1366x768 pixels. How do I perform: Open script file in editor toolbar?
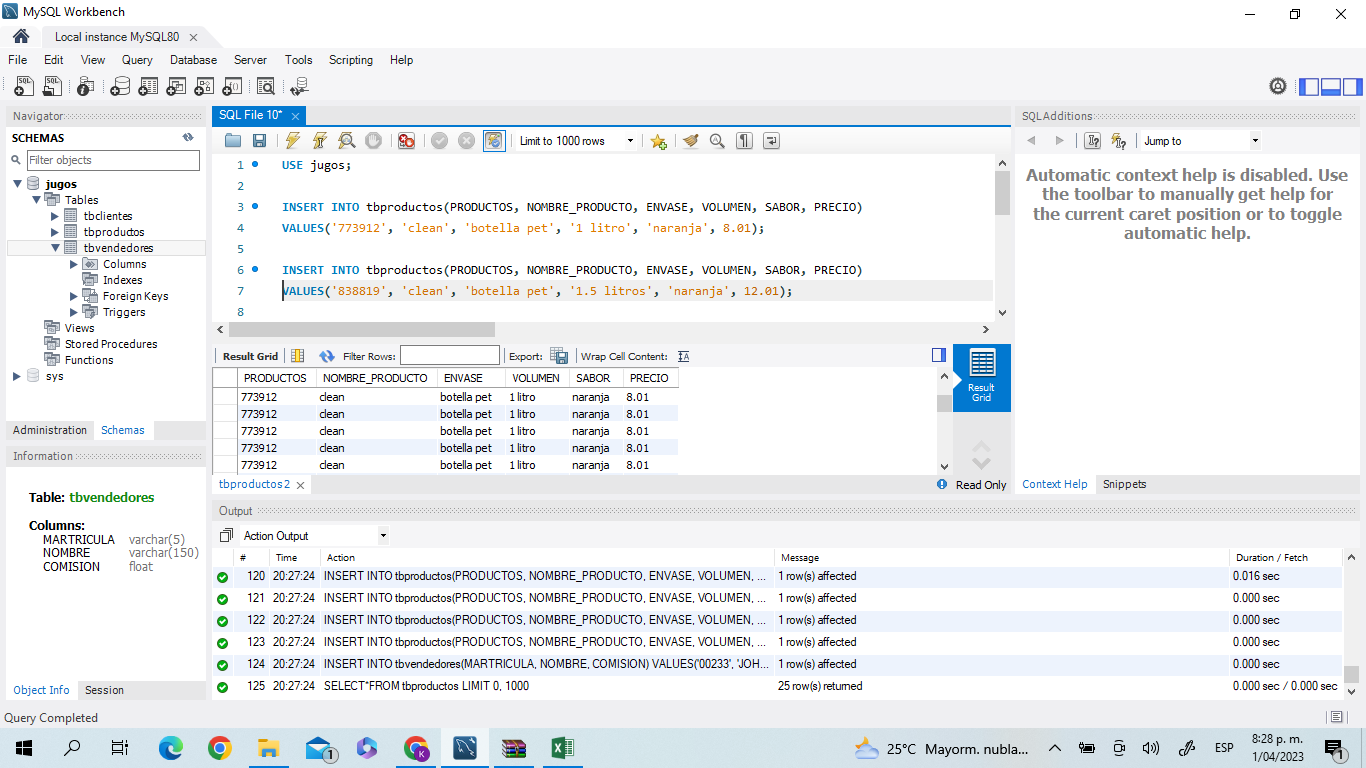(x=233, y=141)
